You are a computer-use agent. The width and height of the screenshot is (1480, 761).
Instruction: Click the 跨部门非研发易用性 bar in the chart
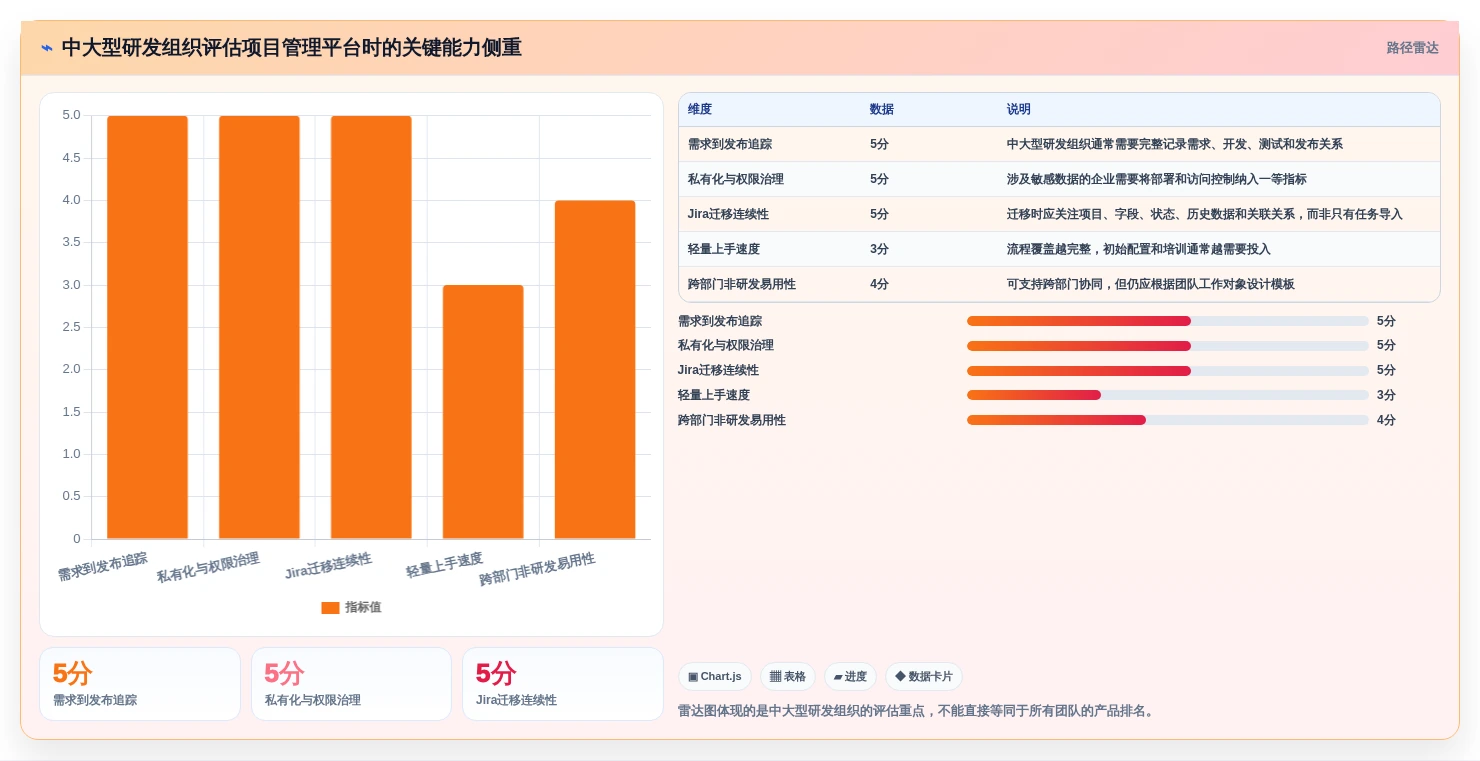(x=595, y=370)
